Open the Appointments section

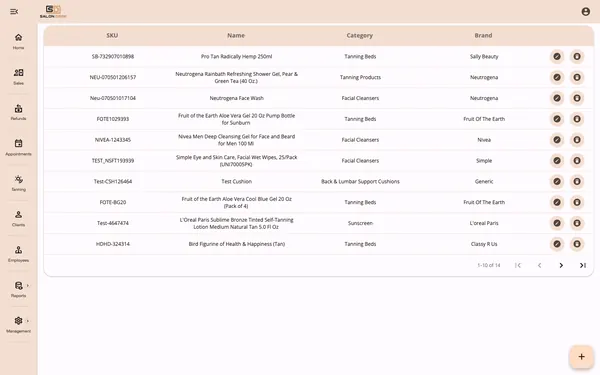click(x=18, y=148)
